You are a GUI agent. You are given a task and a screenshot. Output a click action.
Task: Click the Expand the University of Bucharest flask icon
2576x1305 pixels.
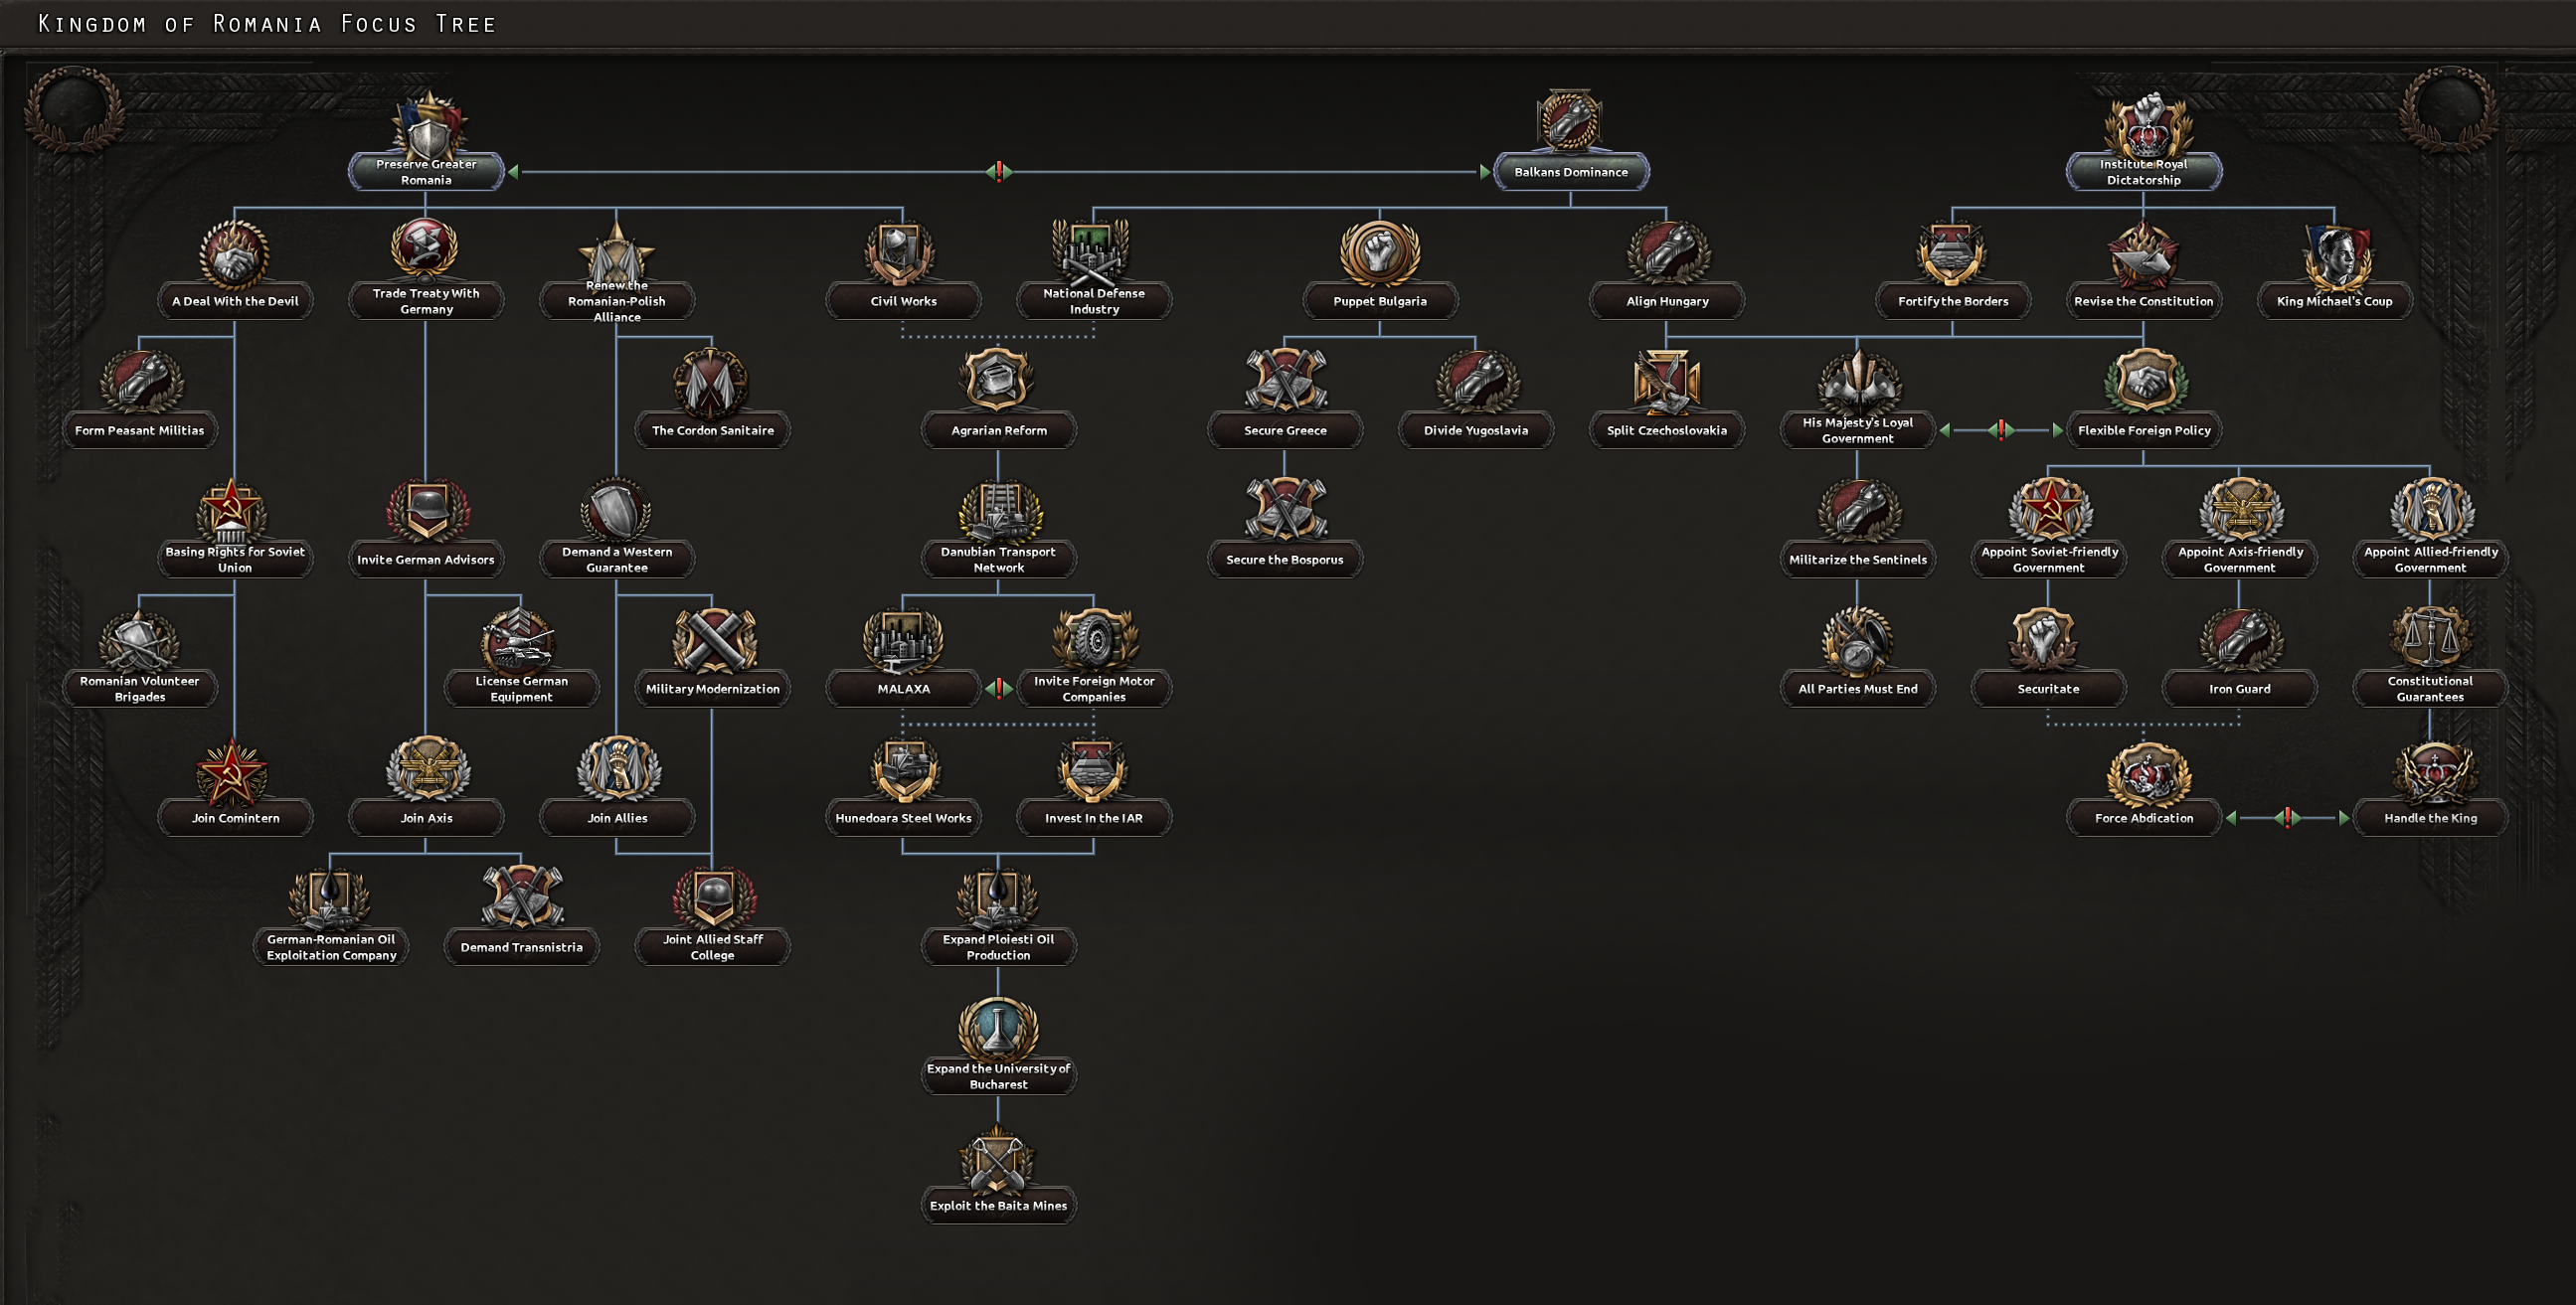(998, 1028)
